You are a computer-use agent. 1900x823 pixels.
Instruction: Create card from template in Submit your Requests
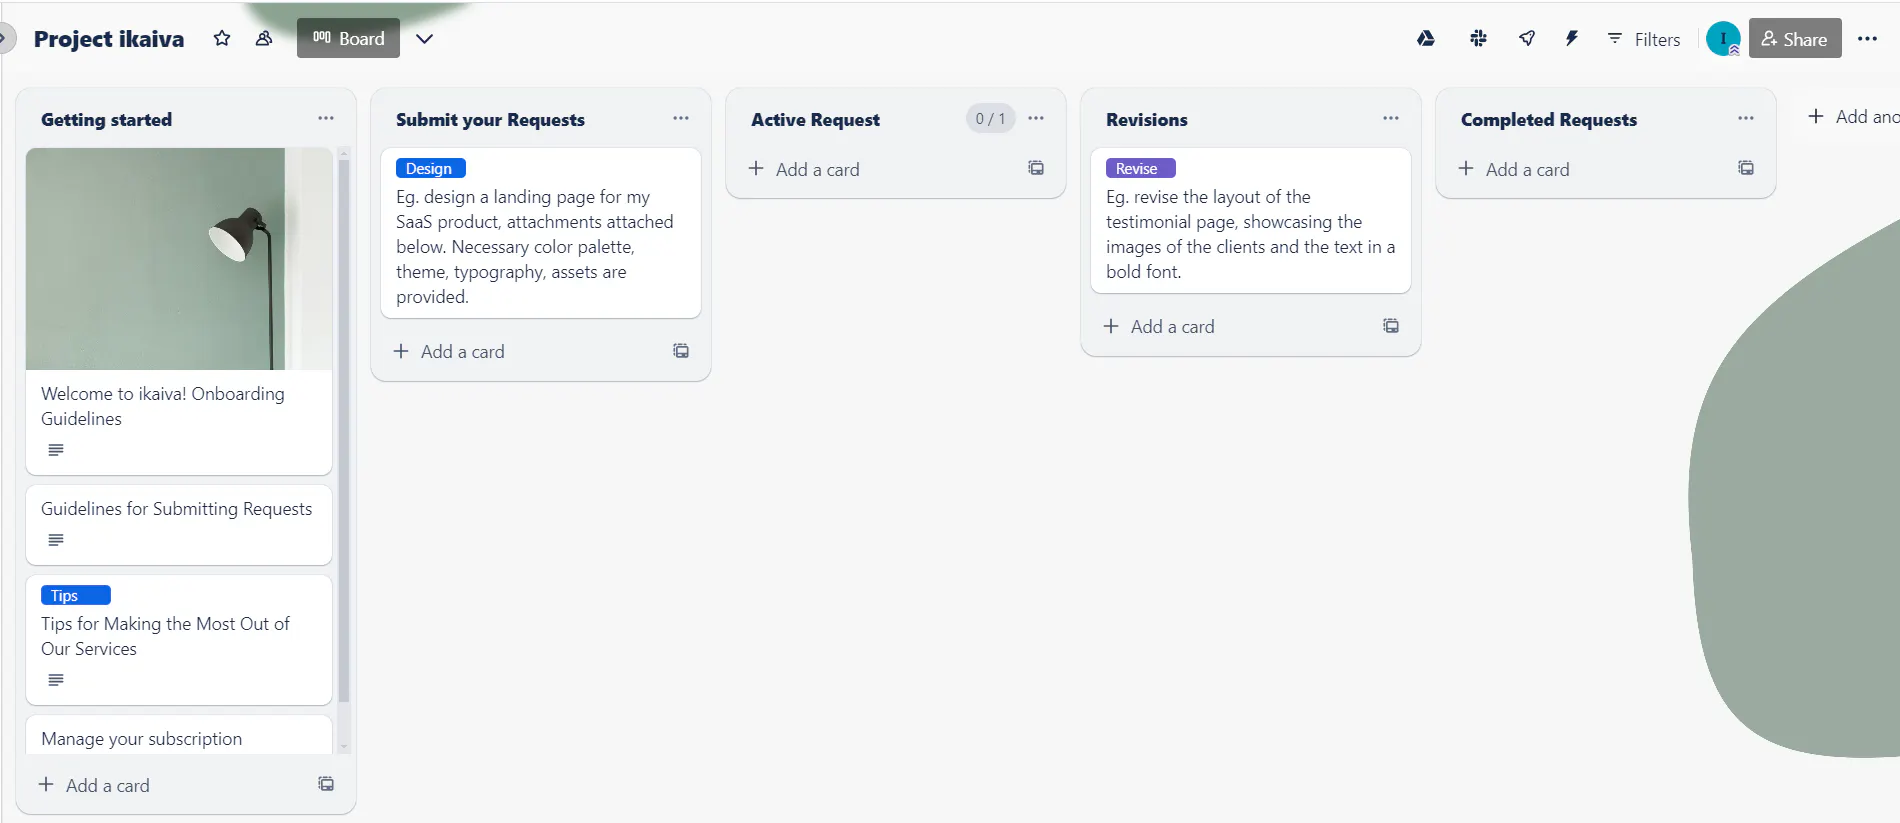click(681, 351)
